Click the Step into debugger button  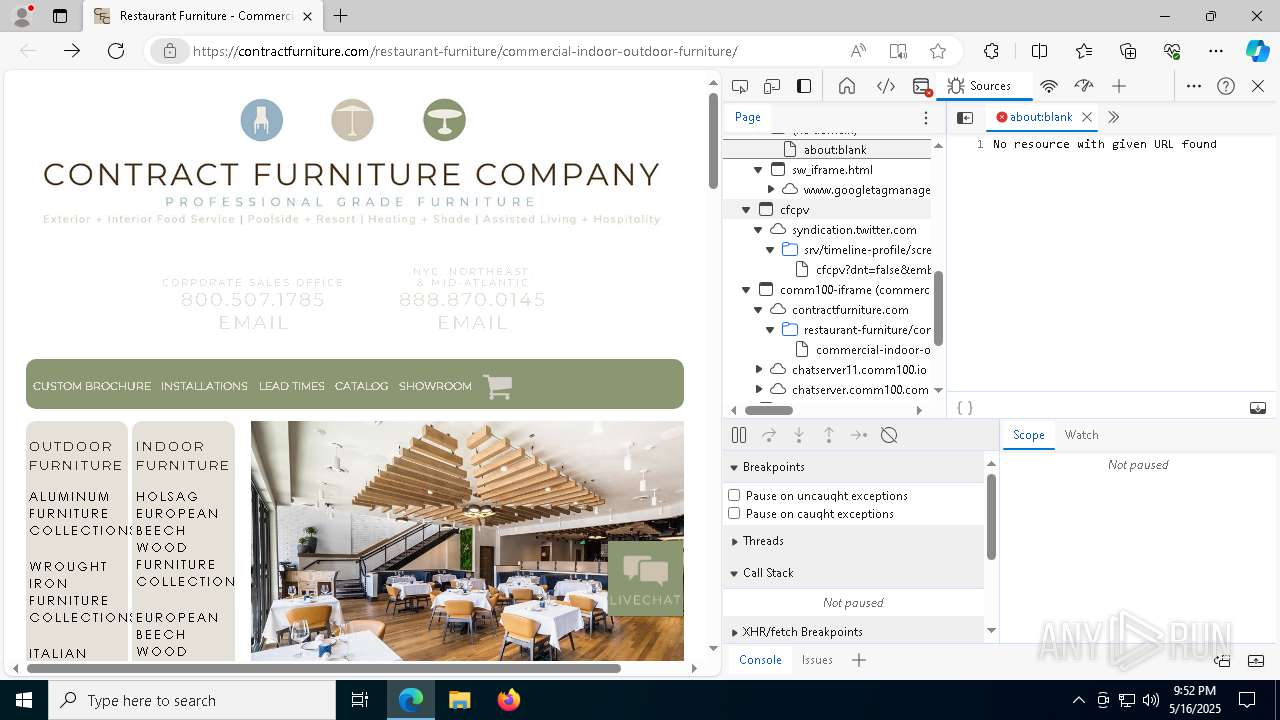799,435
